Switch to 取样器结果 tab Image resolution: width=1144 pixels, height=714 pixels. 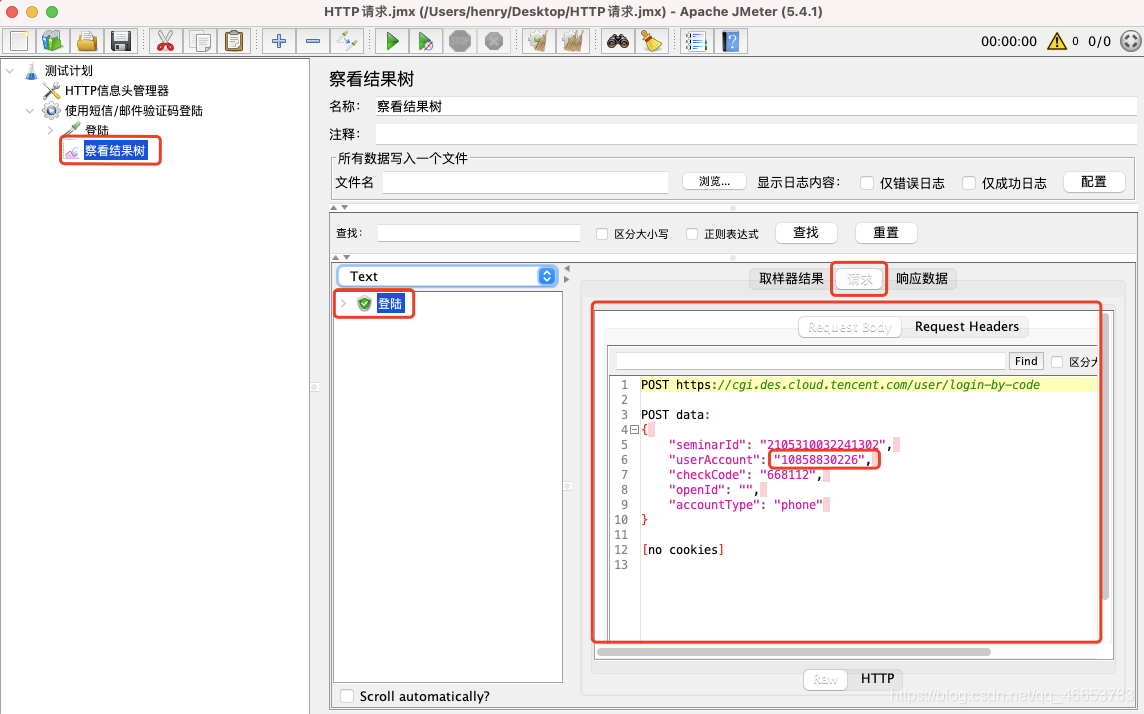click(792, 279)
